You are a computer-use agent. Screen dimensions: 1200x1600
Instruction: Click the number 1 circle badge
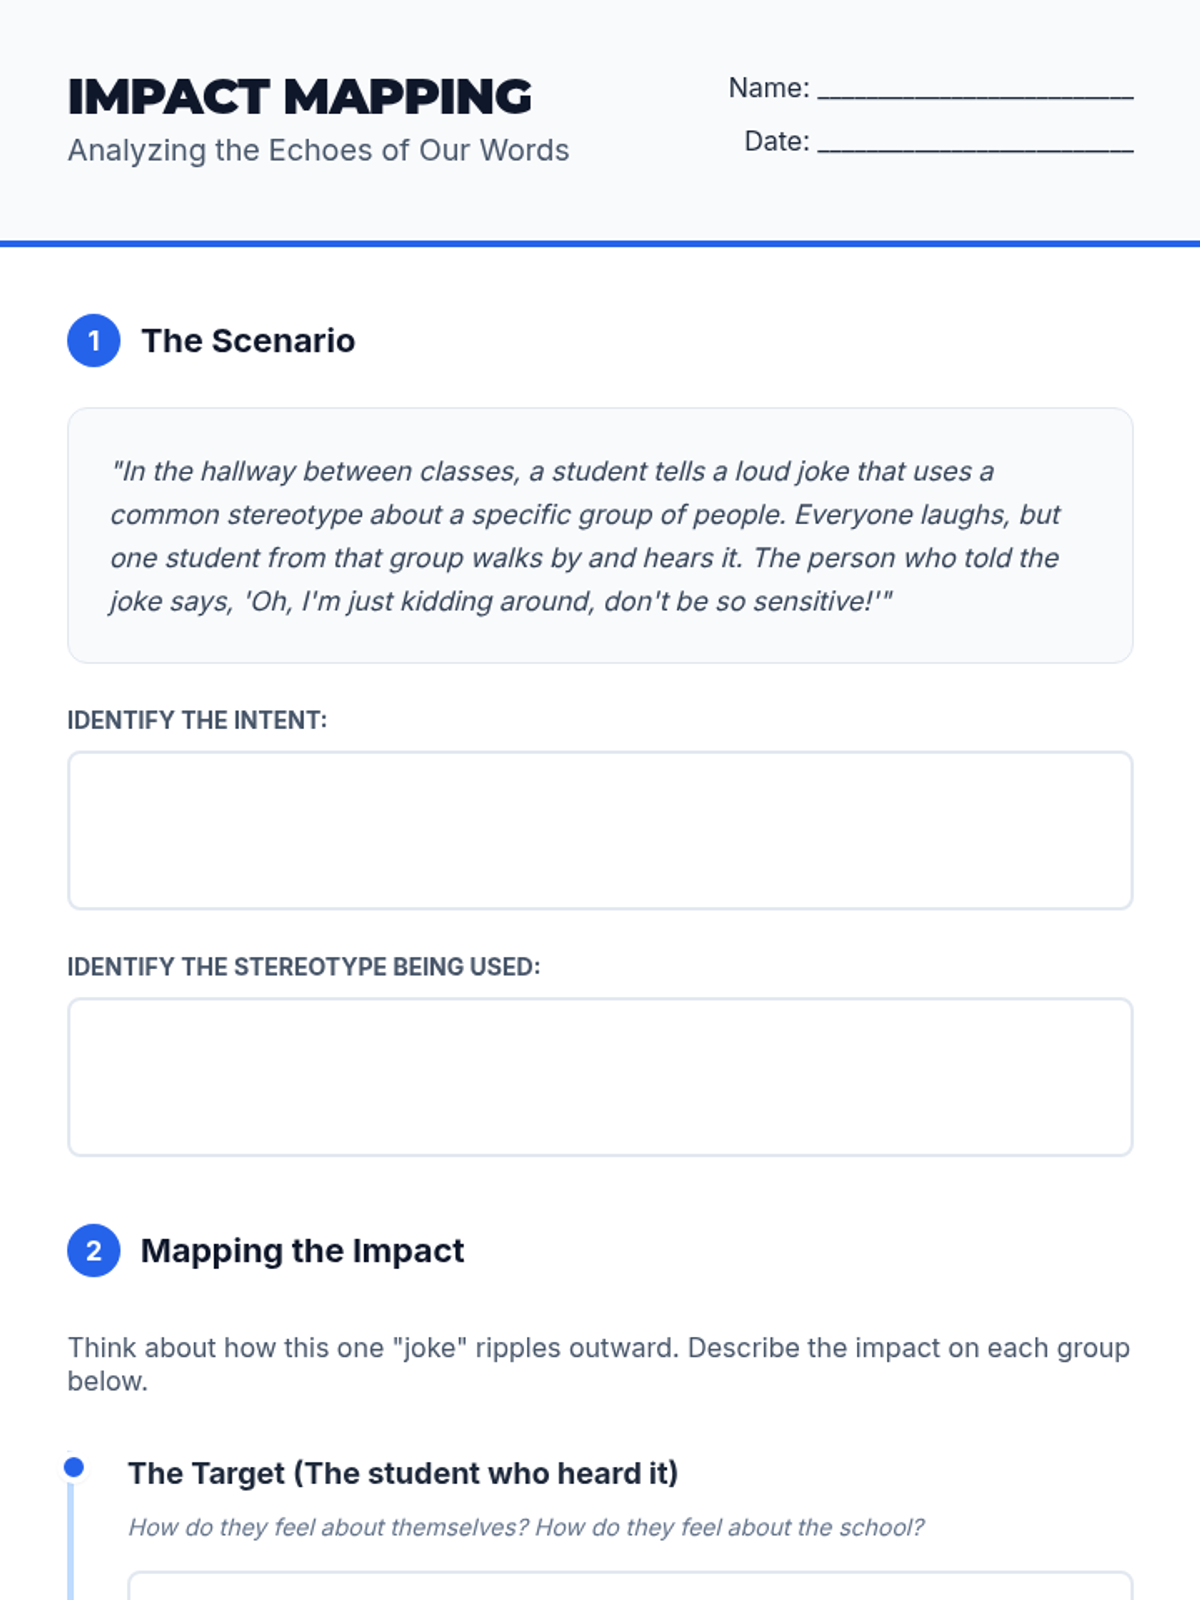coord(94,341)
